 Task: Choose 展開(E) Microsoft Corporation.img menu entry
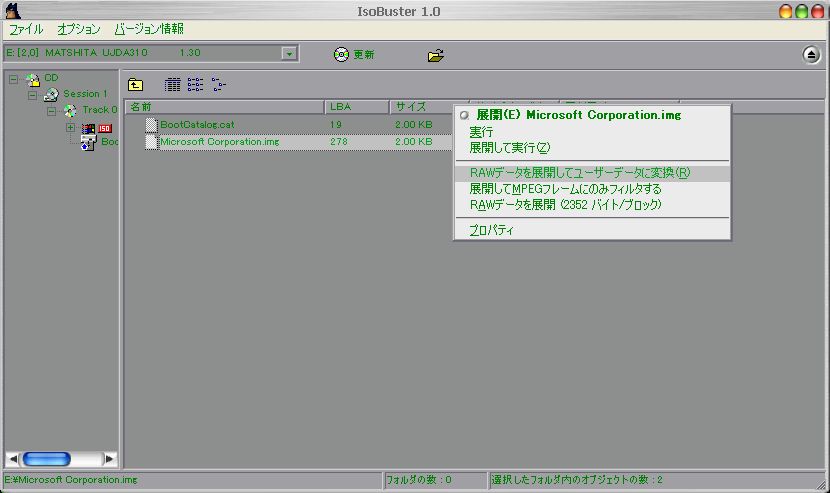coord(592,115)
